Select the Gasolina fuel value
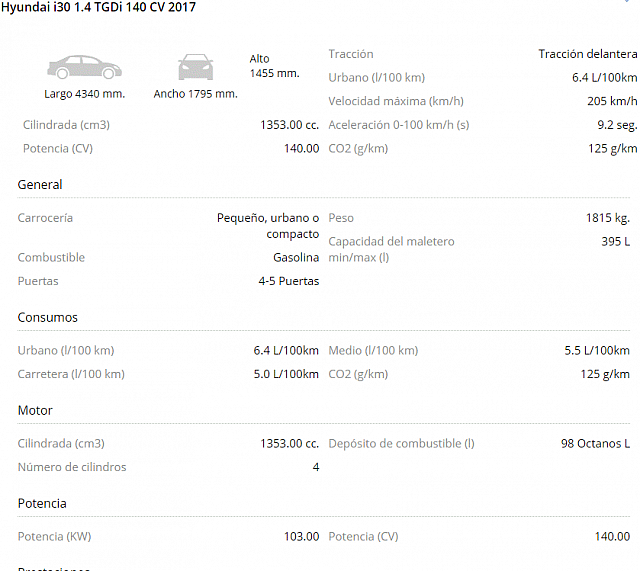The height and width of the screenshot is (571, 640). click(x=296, y=258)
